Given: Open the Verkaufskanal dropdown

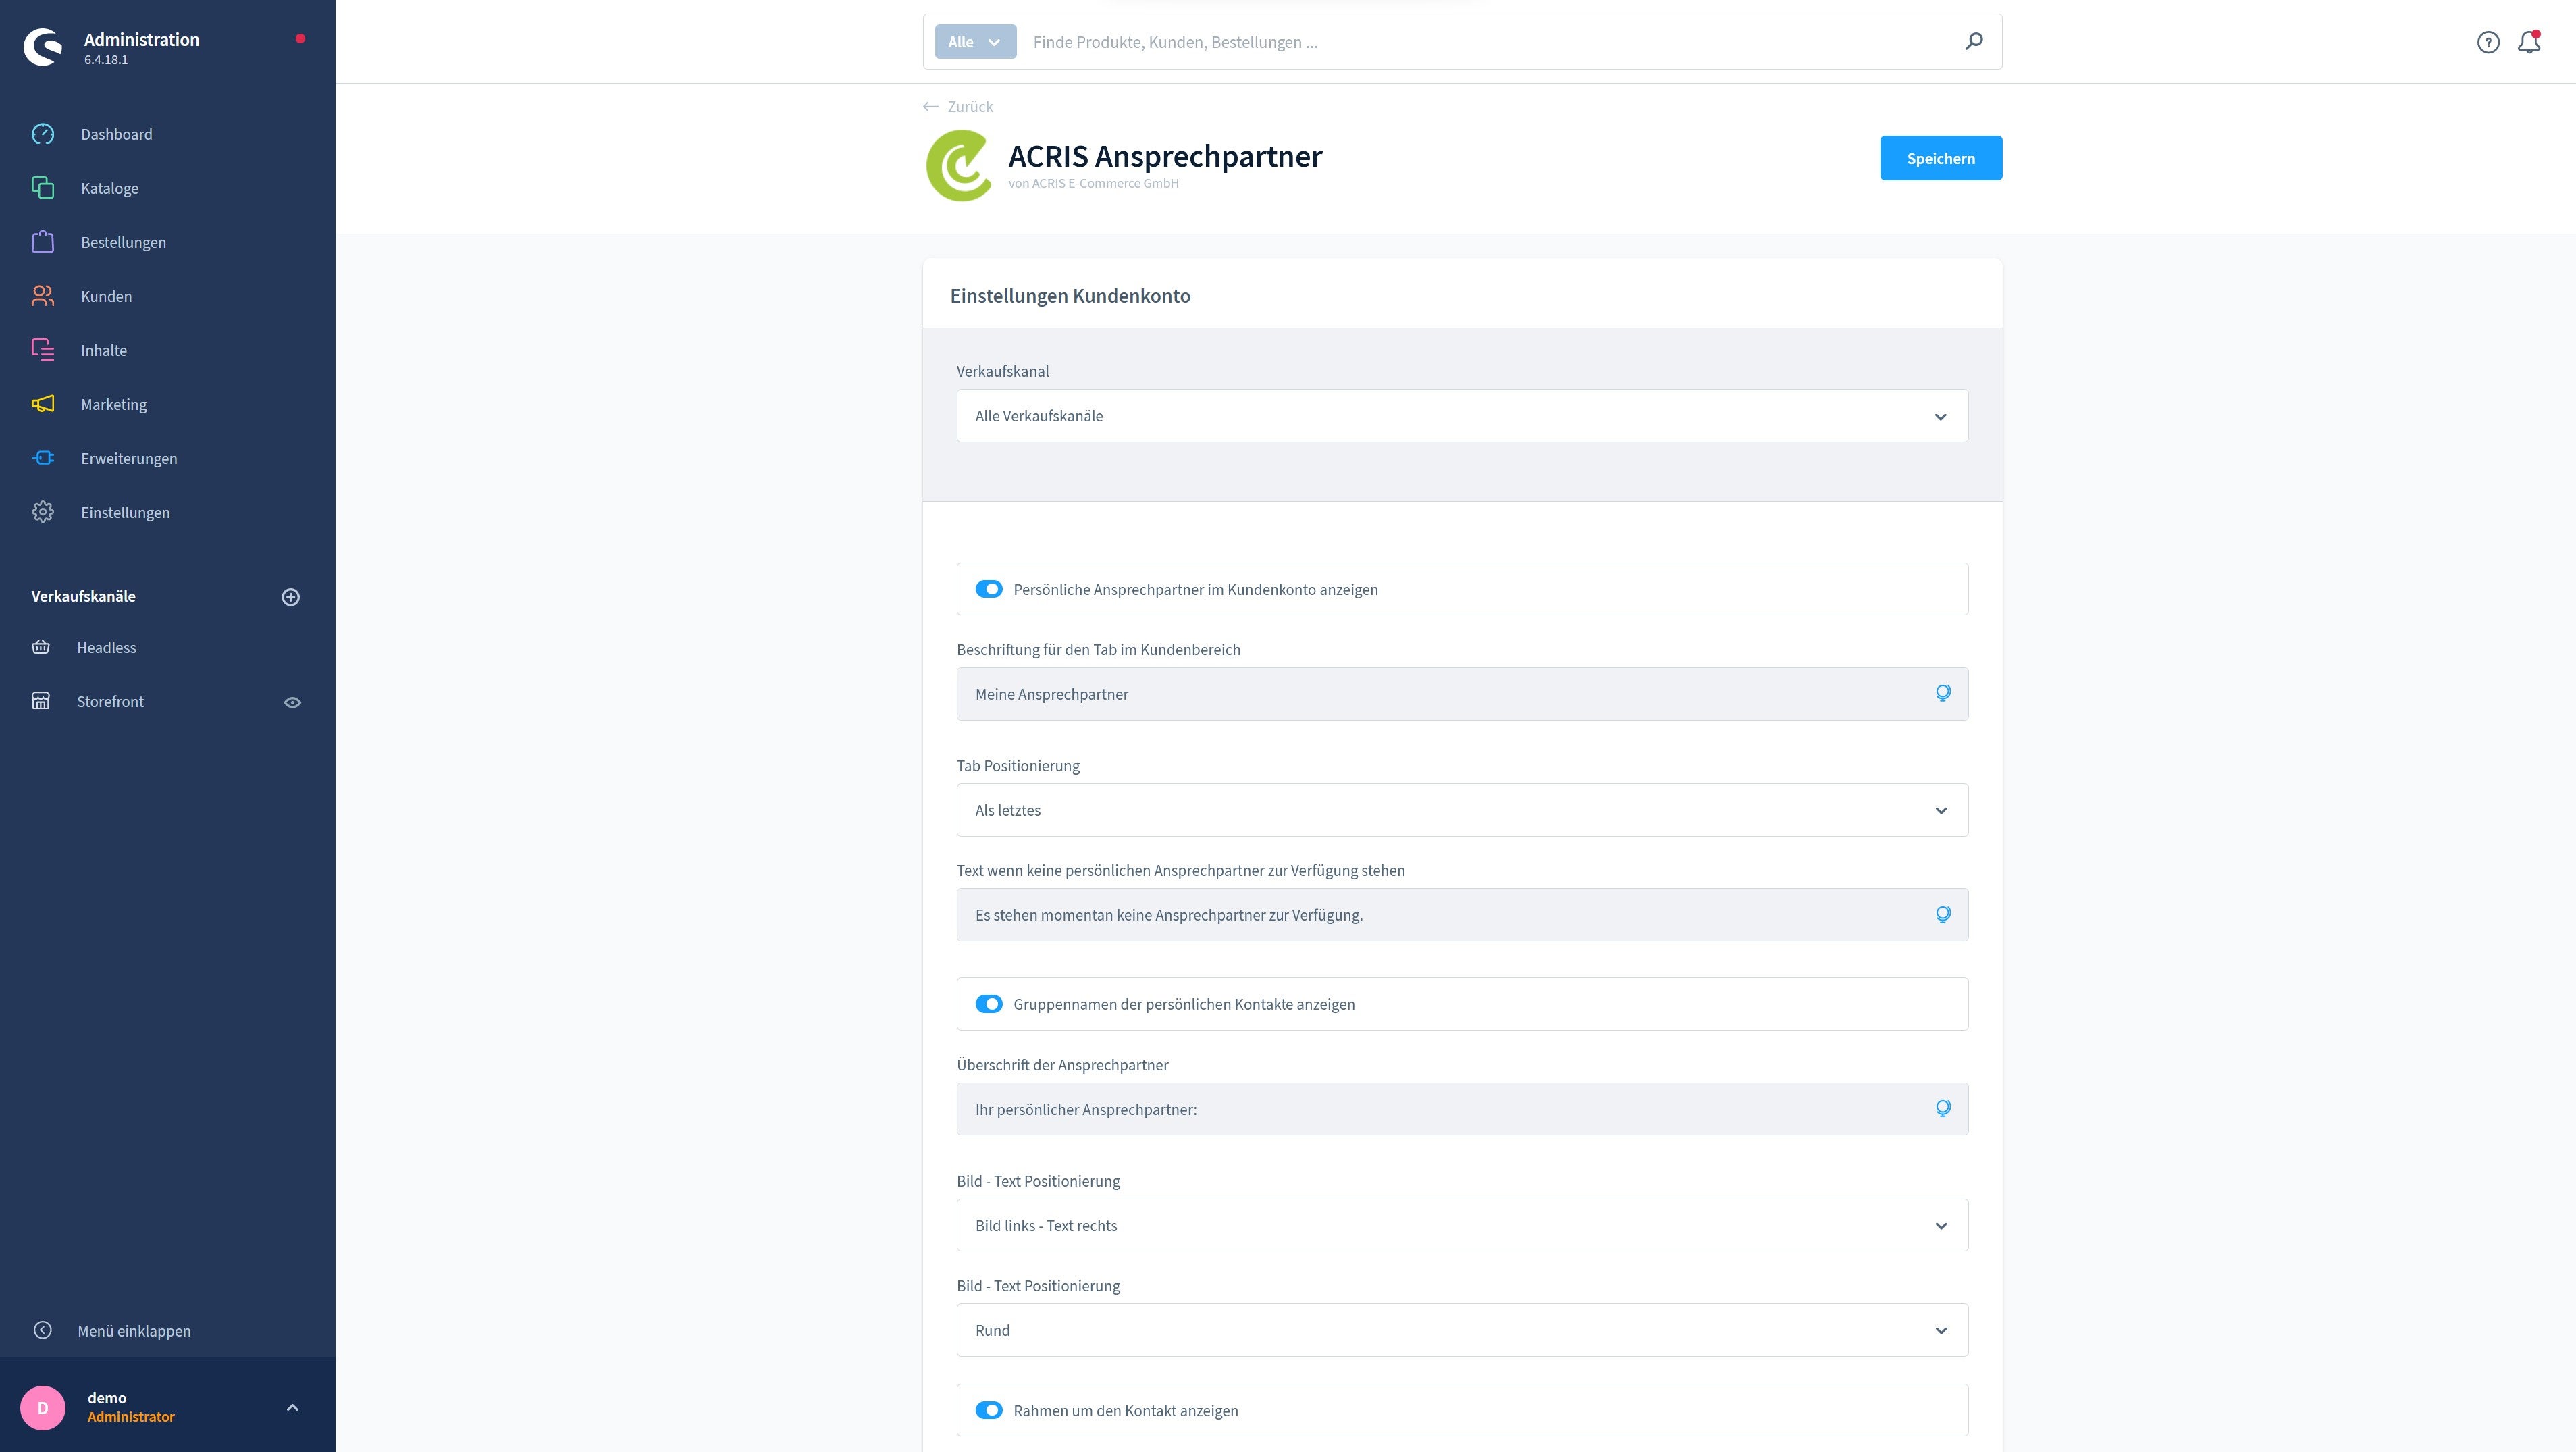Looking at the screenshot, I should 1462,416.
